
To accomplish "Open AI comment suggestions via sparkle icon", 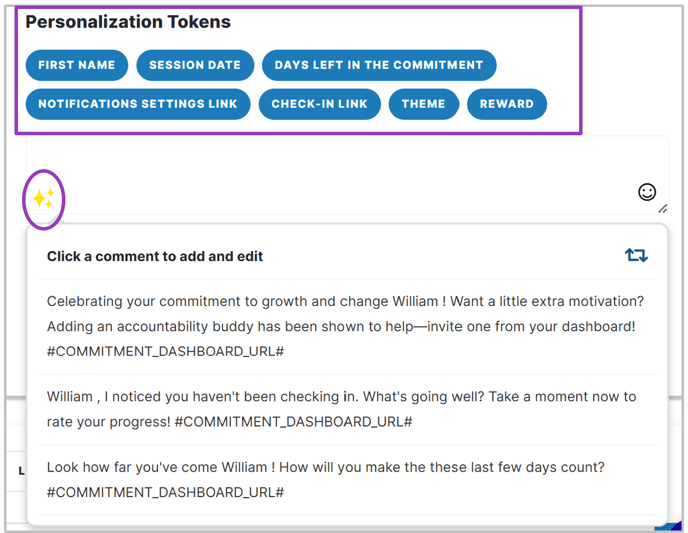I will tap(43, 199).
